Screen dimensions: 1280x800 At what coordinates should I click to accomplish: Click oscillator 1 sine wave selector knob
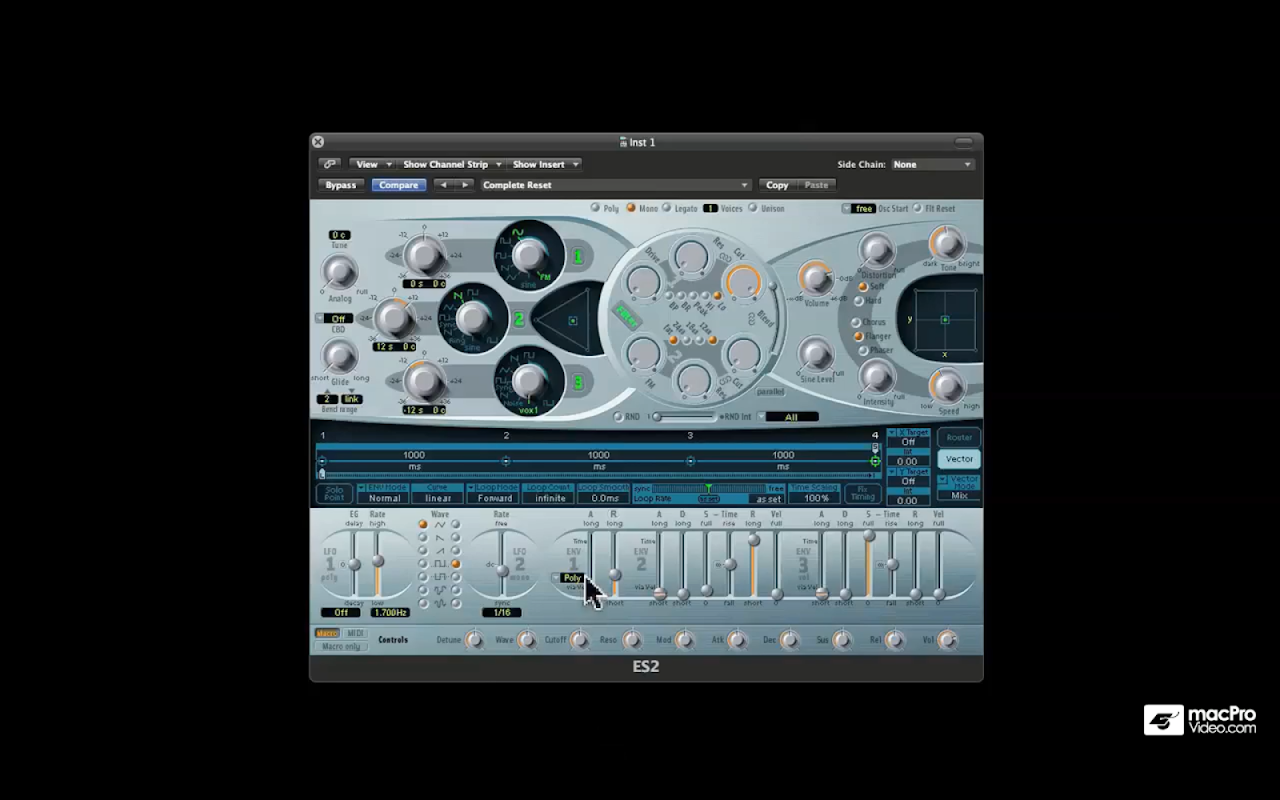pyautogui.click(x=528, y=255)
